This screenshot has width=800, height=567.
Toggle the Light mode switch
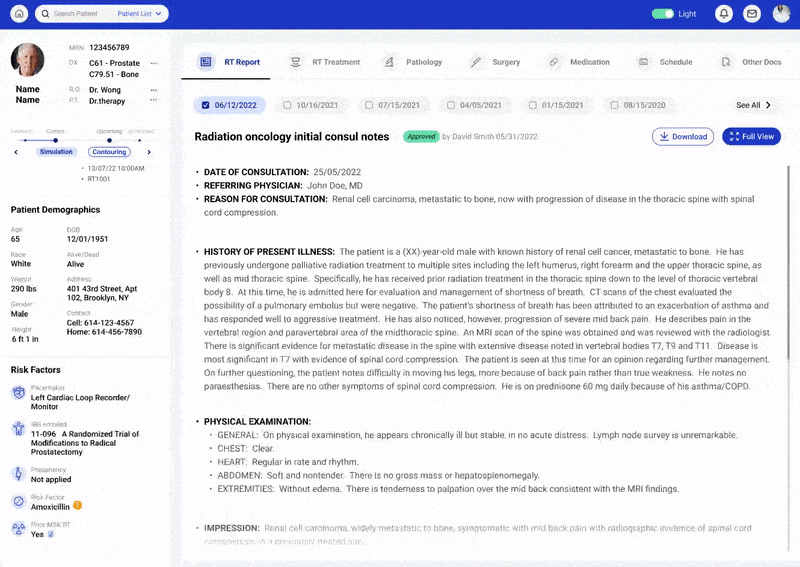[663, 14]
